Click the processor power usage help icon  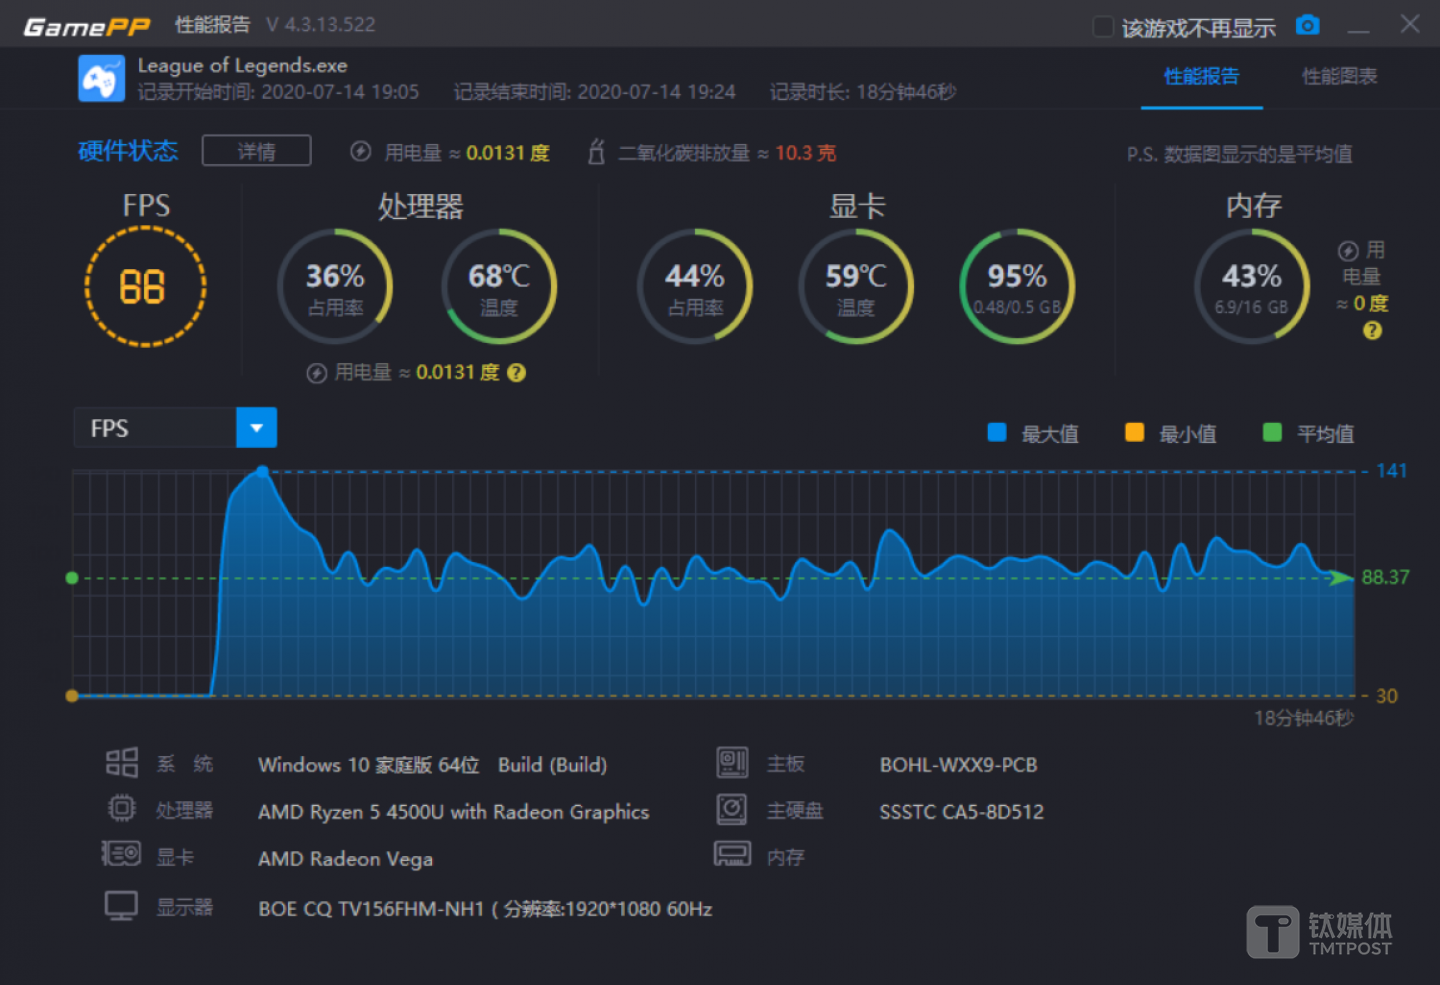(x=516, y=373)
